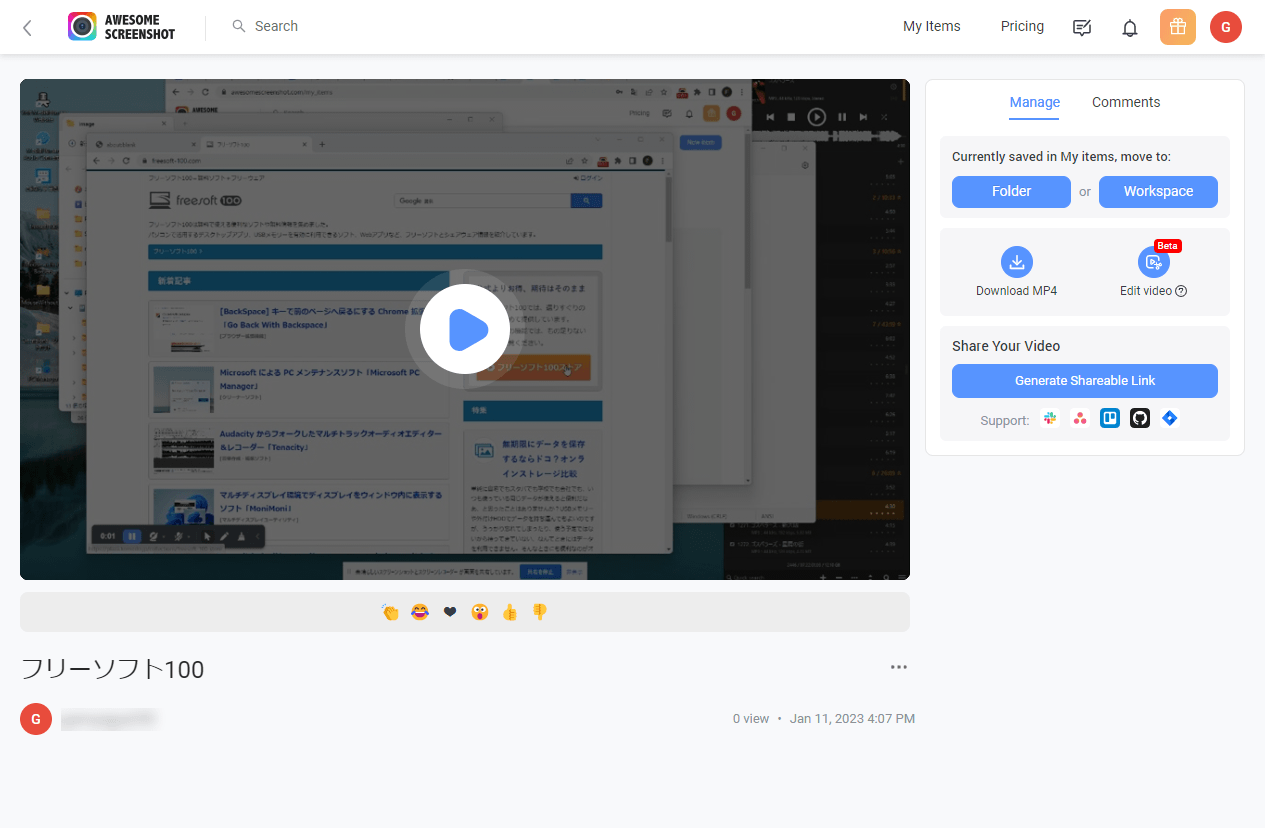This screenshot has height=828, width=1265.
Task: Download the video as MP4
Action: 1017,272
